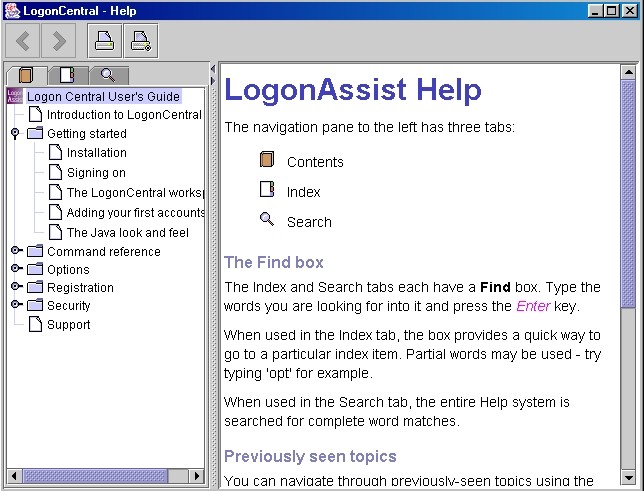The width and height of the screenshot is (644, 491).
Task: Click the Logon Central User's Guide logo icon
Action: (x=15, y=96)
